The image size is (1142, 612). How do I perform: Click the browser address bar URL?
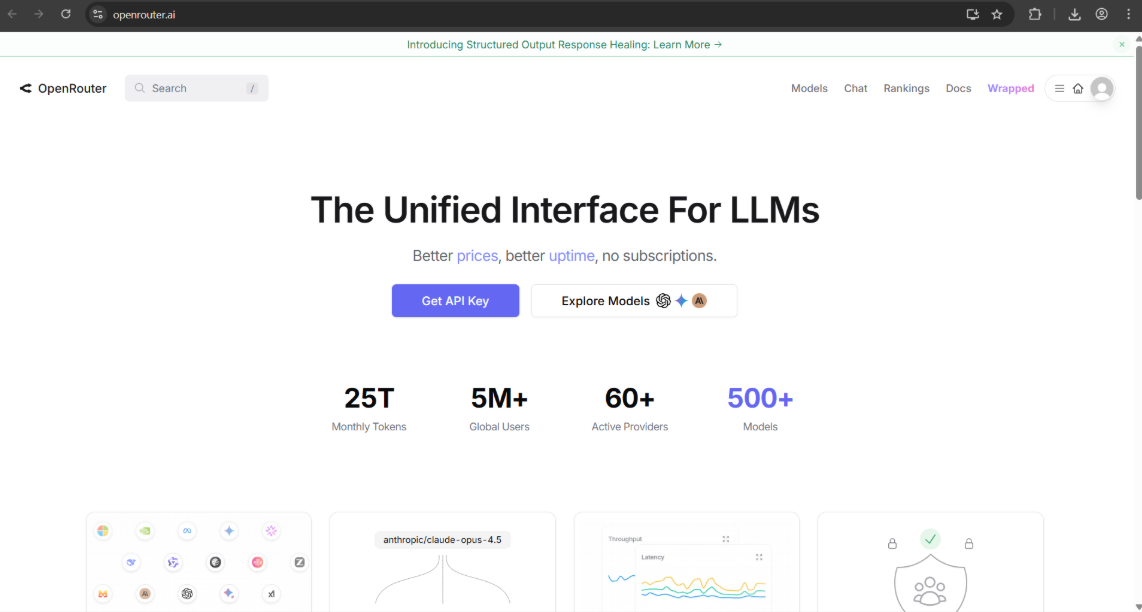point(143,15)
